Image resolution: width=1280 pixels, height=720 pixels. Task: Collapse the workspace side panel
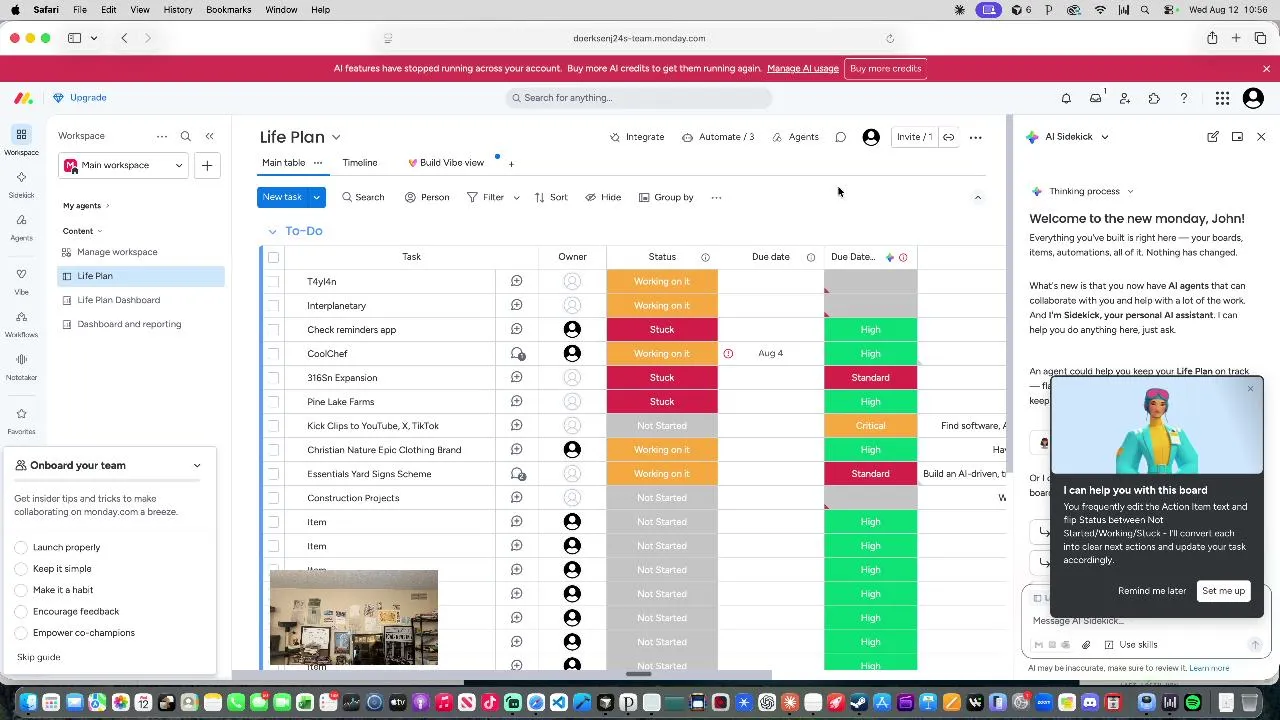tap(209, 136)
